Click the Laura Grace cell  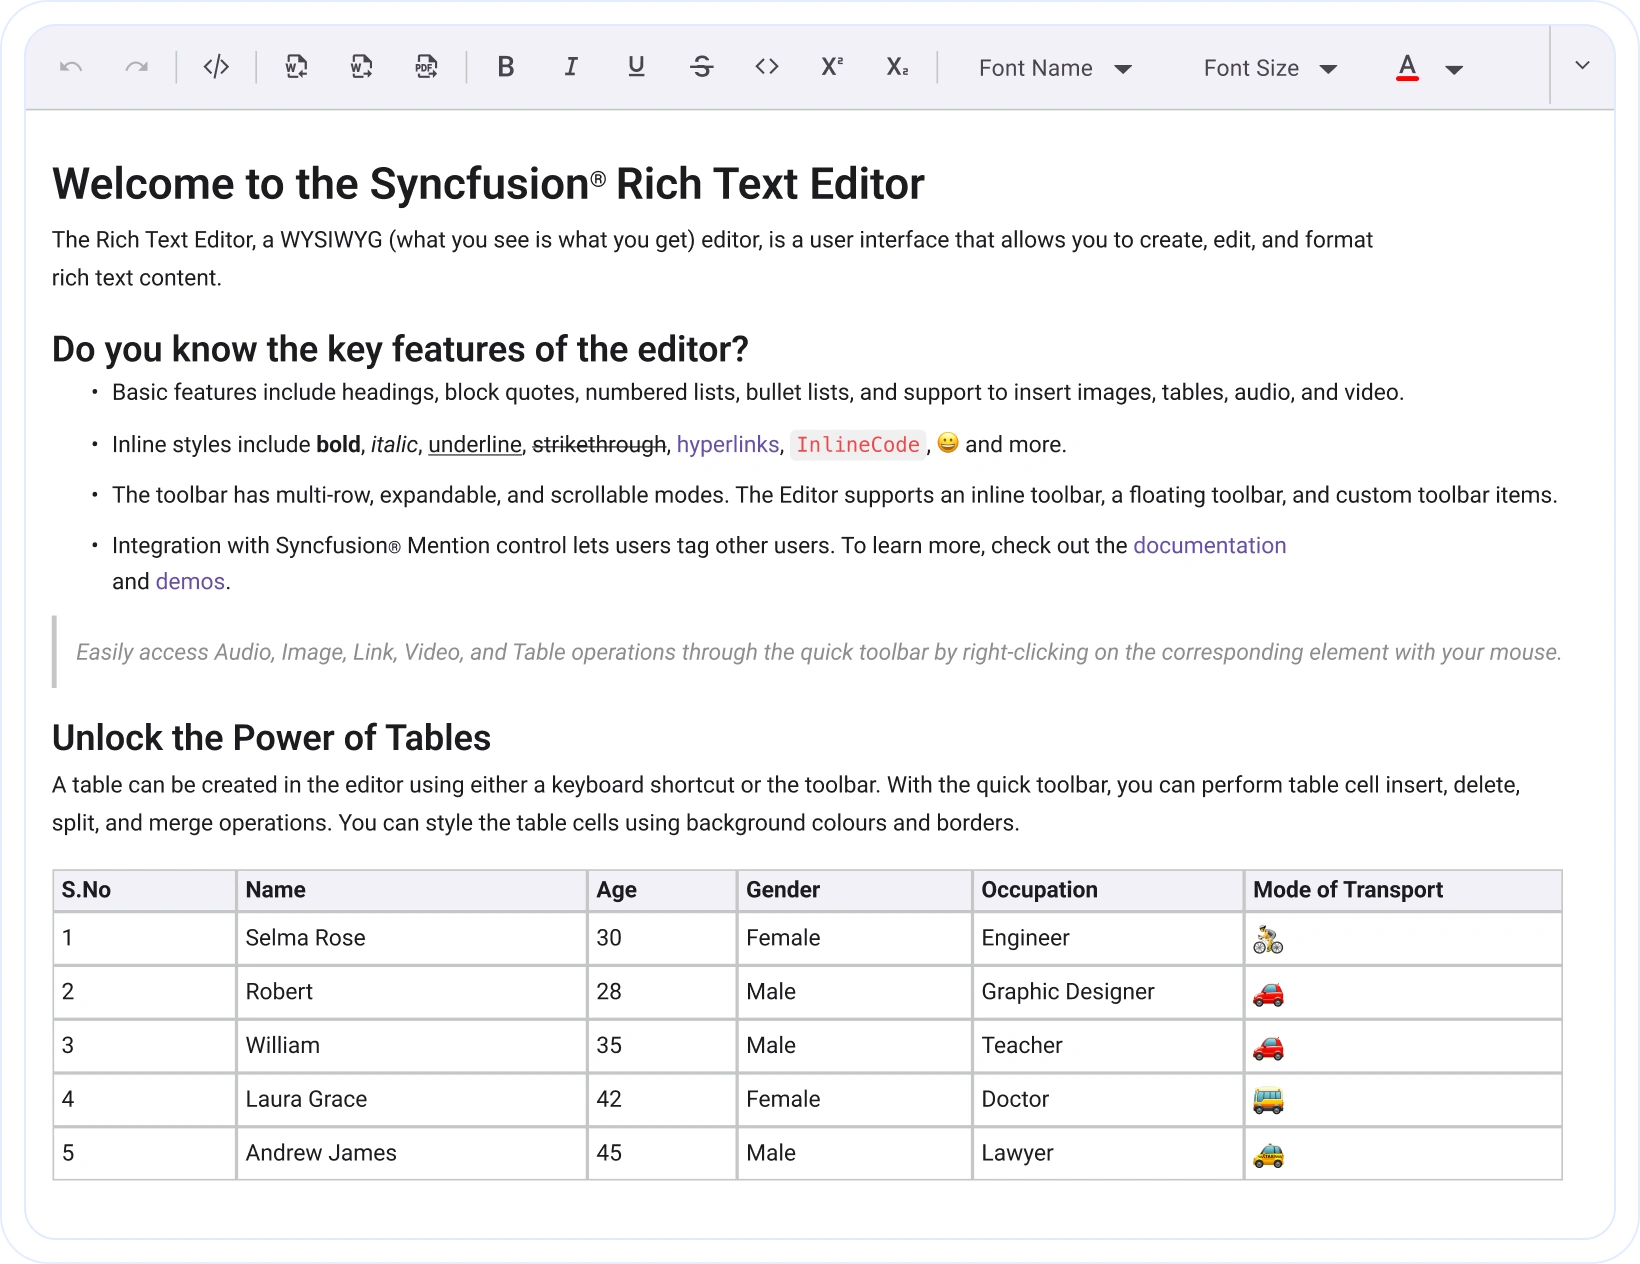[x=411, y=1099]
